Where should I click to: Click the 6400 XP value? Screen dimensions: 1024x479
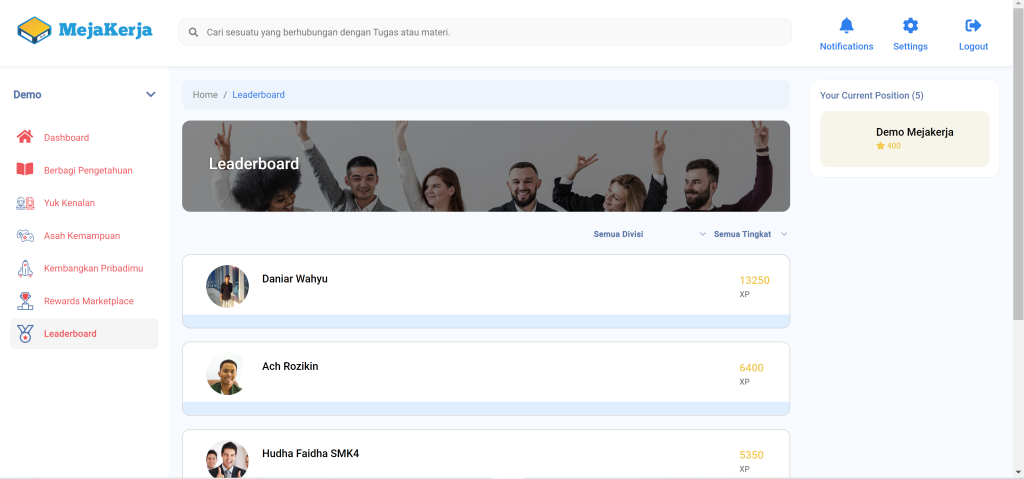(751, 368)
